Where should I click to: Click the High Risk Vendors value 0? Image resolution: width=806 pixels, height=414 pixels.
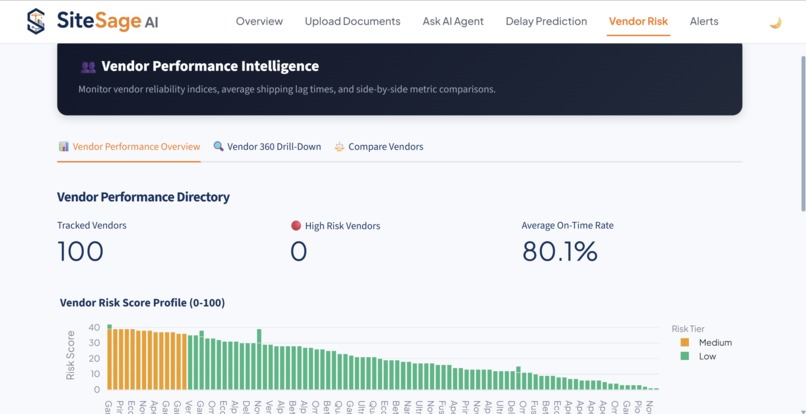tap(299, 251)
